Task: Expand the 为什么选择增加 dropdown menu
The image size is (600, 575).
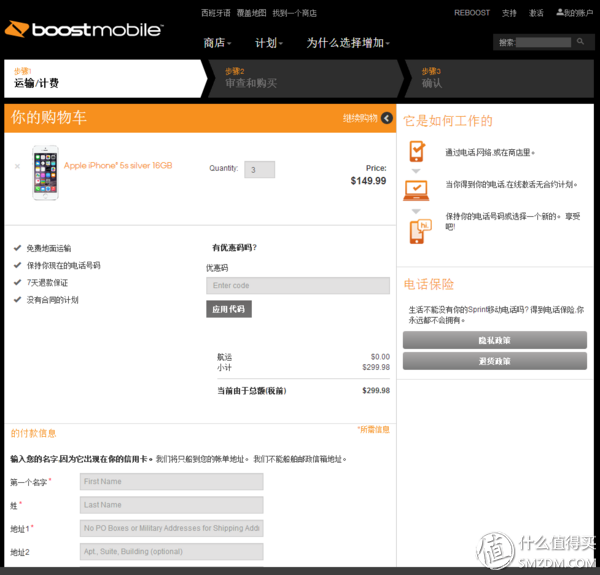Action: tap(348, 43)
